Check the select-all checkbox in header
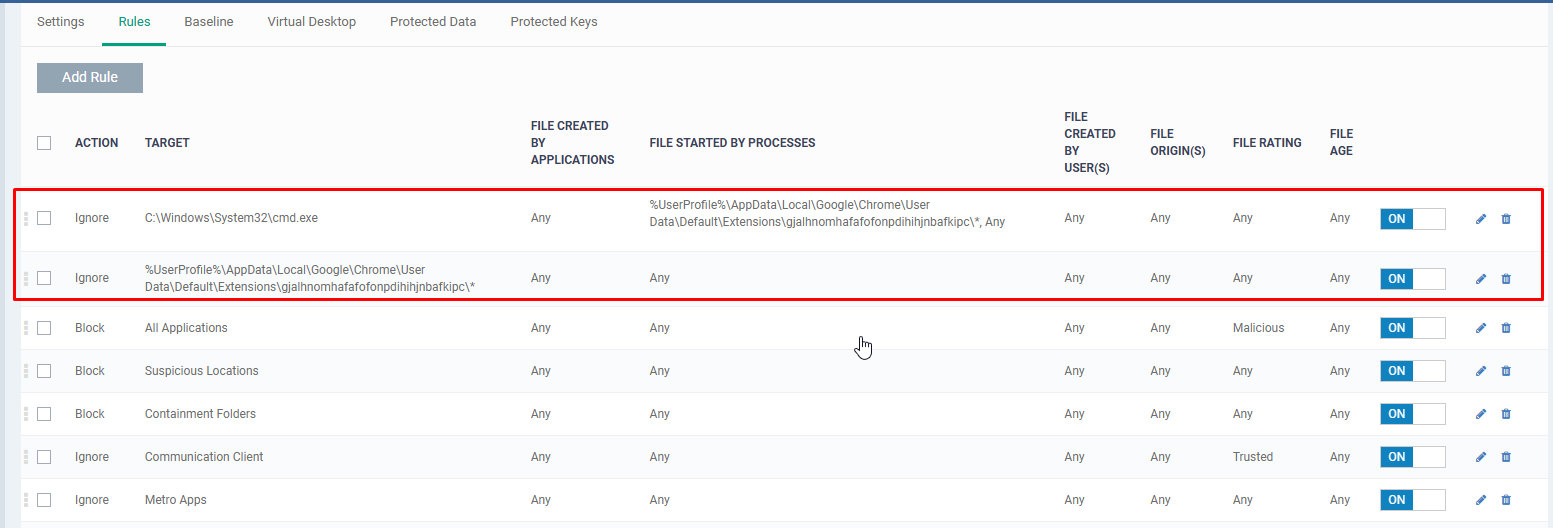The height and width of the screenshot is (528, 1553). click(x=44, y=143)
